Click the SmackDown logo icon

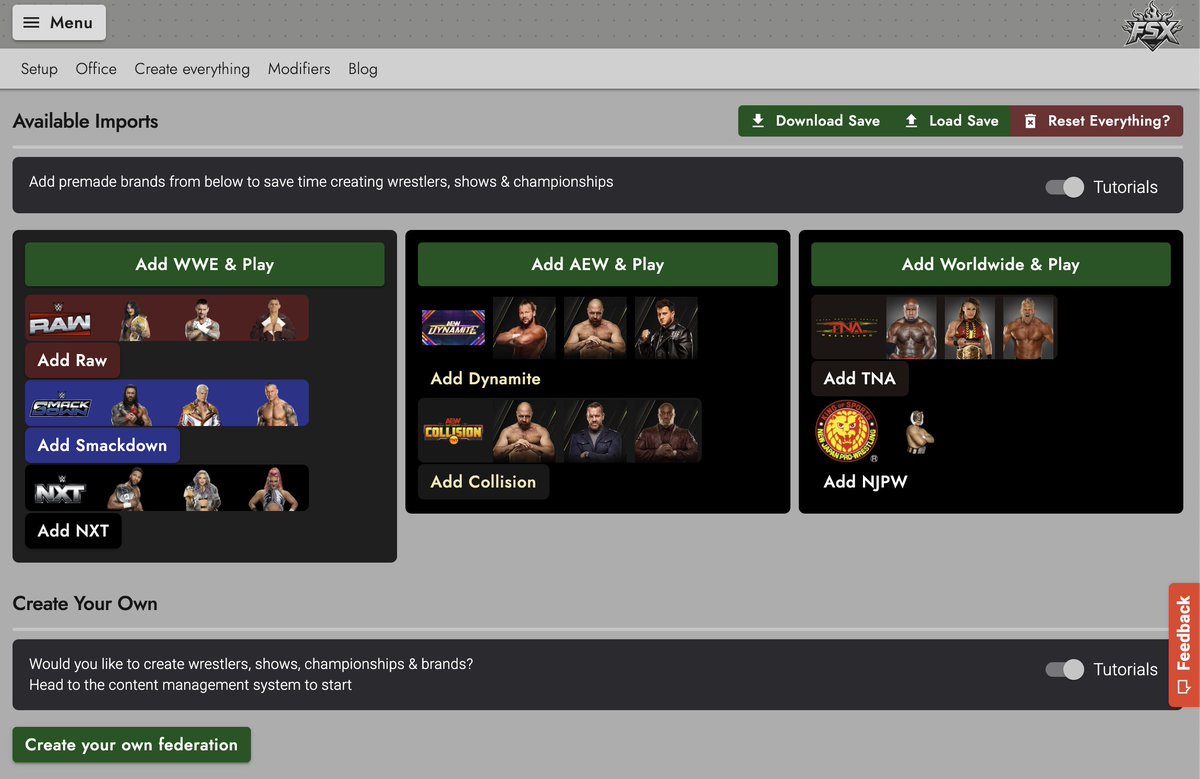tap(59, 405)
